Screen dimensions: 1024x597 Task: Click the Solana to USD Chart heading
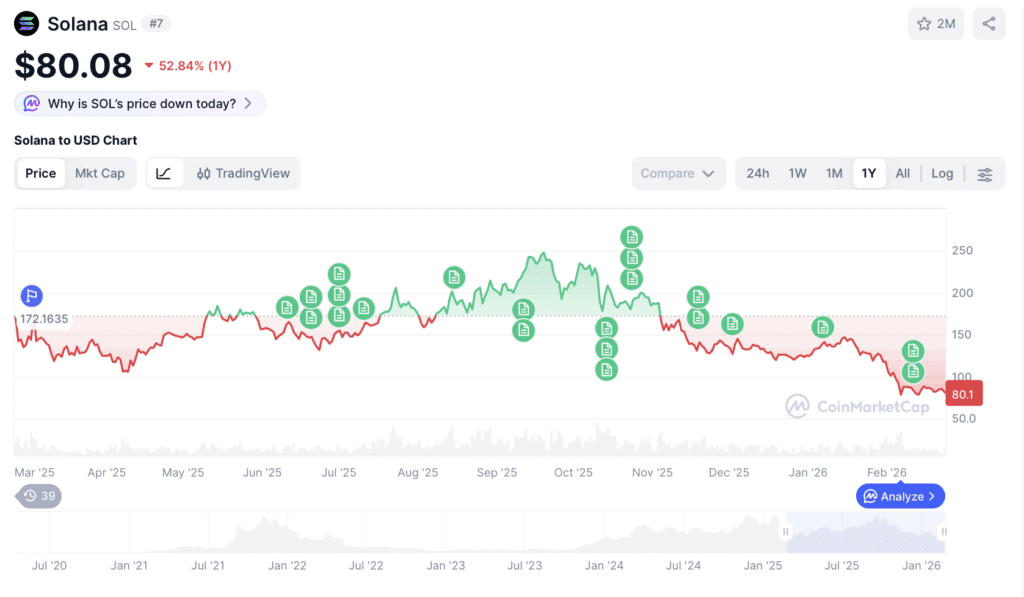pos(76,140)
